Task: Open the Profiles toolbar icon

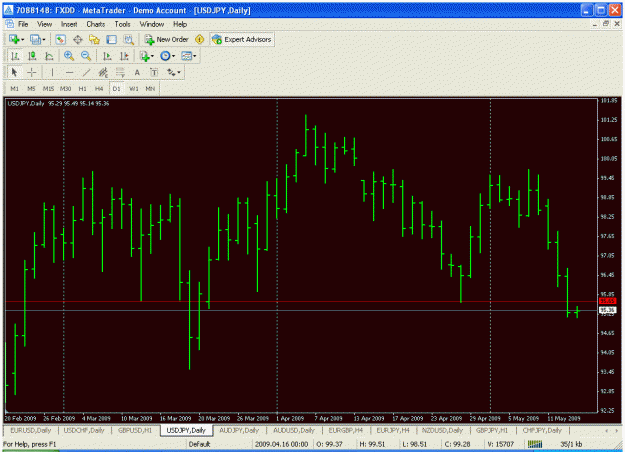Action: (x=36, y=39)
